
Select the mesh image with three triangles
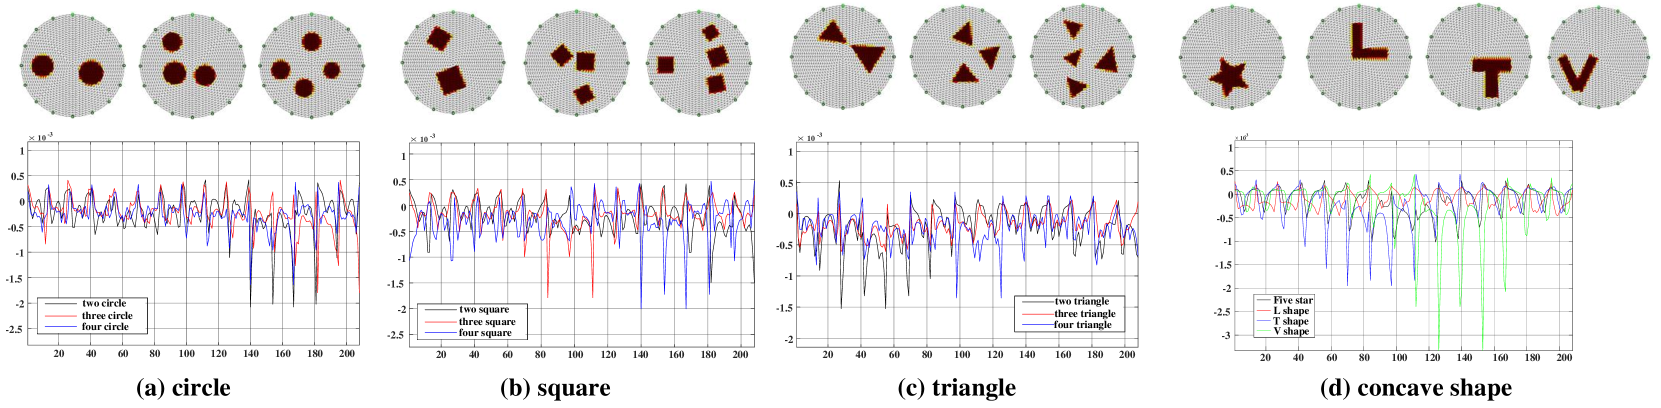click(963, 56)
